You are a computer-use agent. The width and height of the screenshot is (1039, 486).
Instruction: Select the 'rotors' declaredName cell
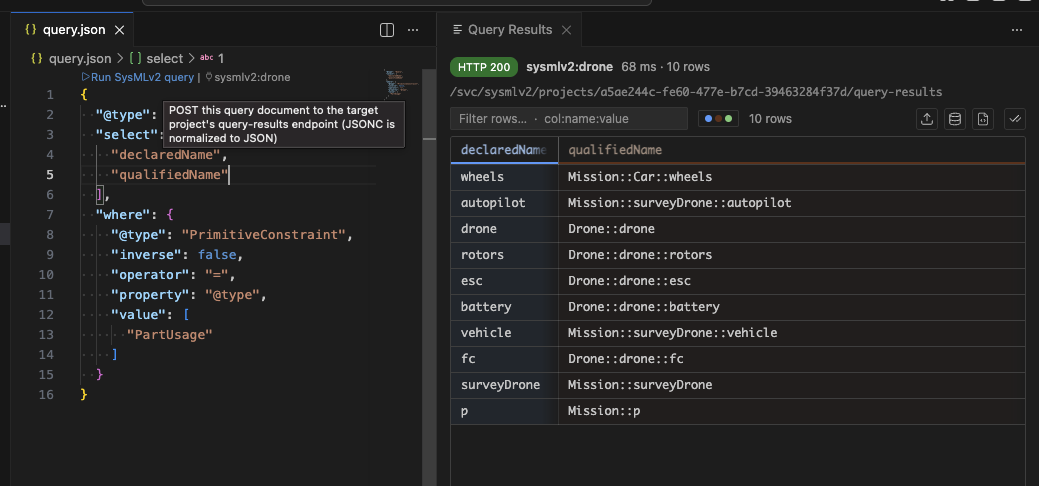click(x=504, y=255)
